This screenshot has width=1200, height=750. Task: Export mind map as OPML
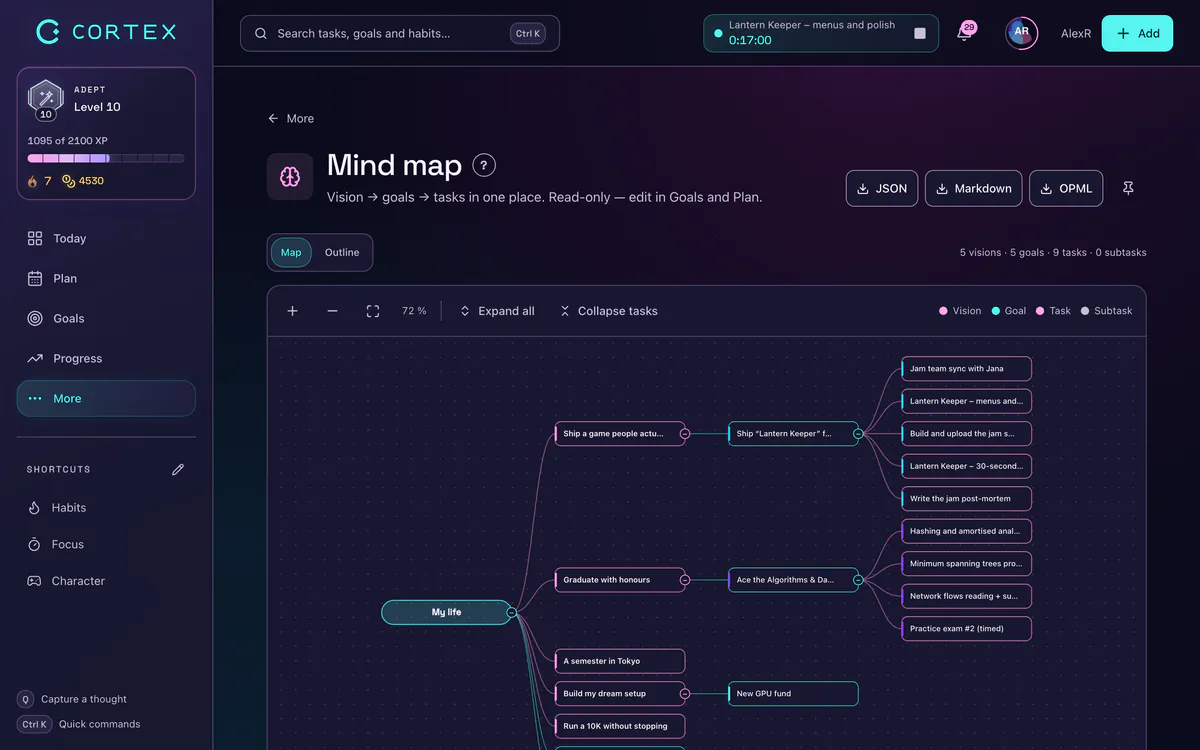click(x=1066, y=188)
